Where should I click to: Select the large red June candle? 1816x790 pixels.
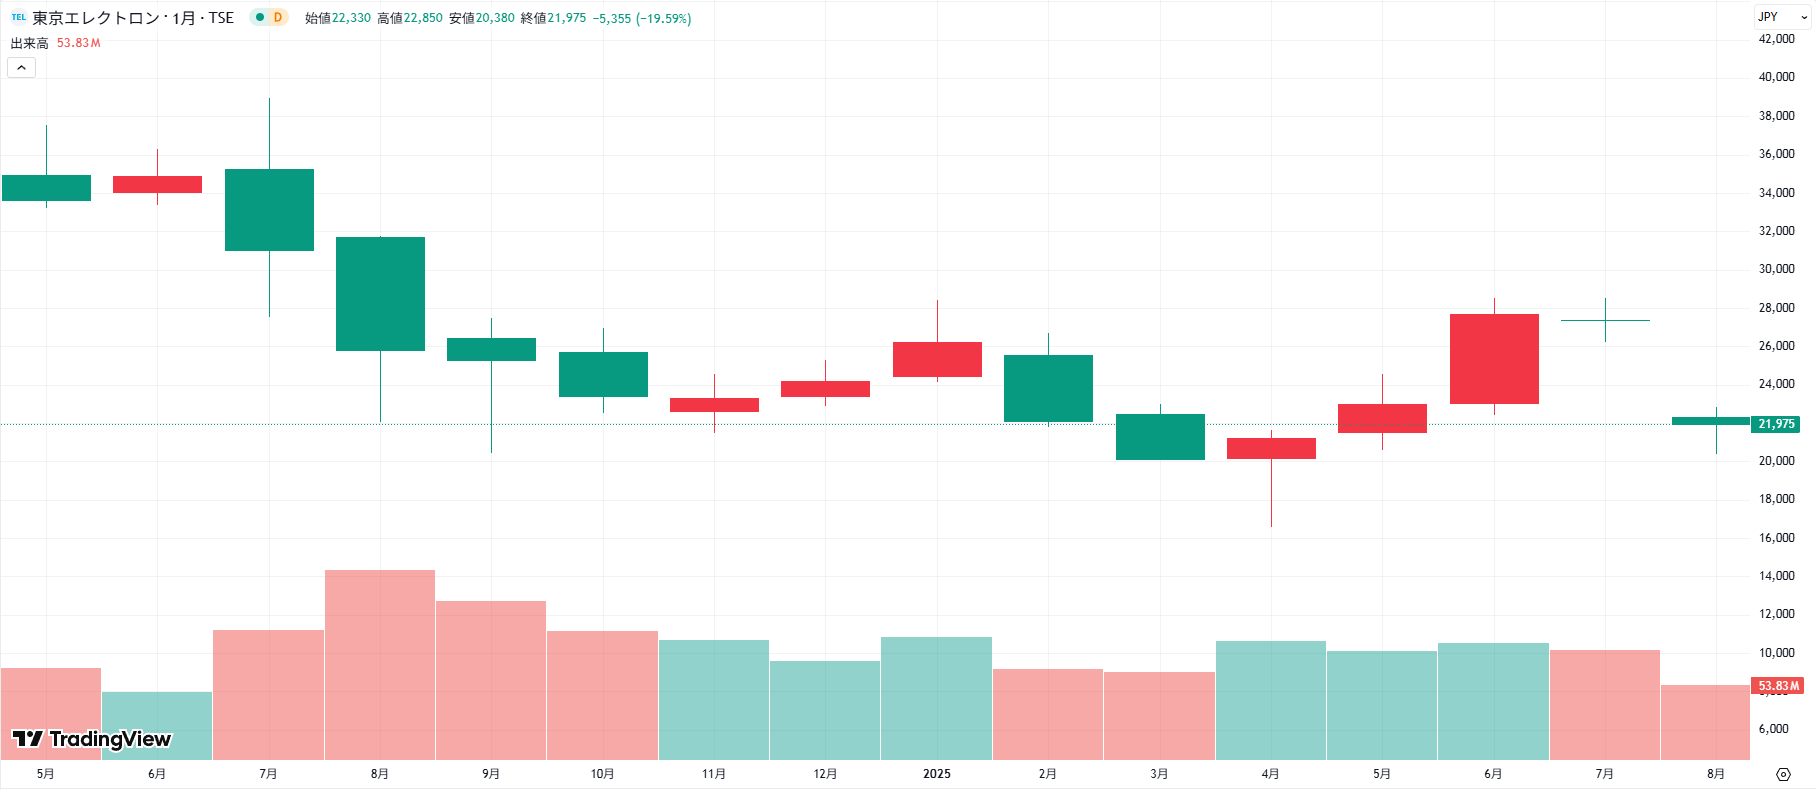[1494, 359]
